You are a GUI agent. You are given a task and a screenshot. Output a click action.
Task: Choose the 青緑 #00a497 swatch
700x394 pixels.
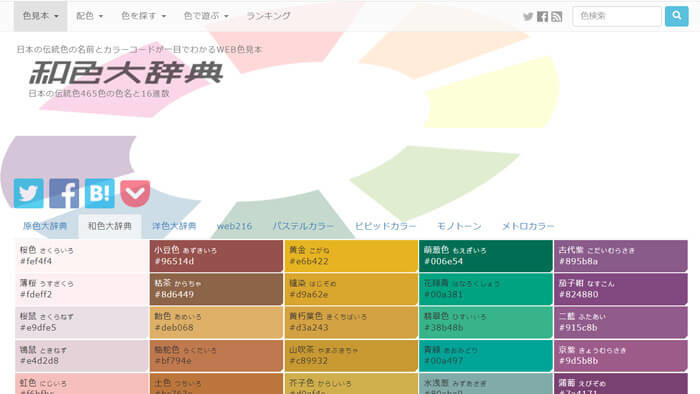[x=486, y=356]
